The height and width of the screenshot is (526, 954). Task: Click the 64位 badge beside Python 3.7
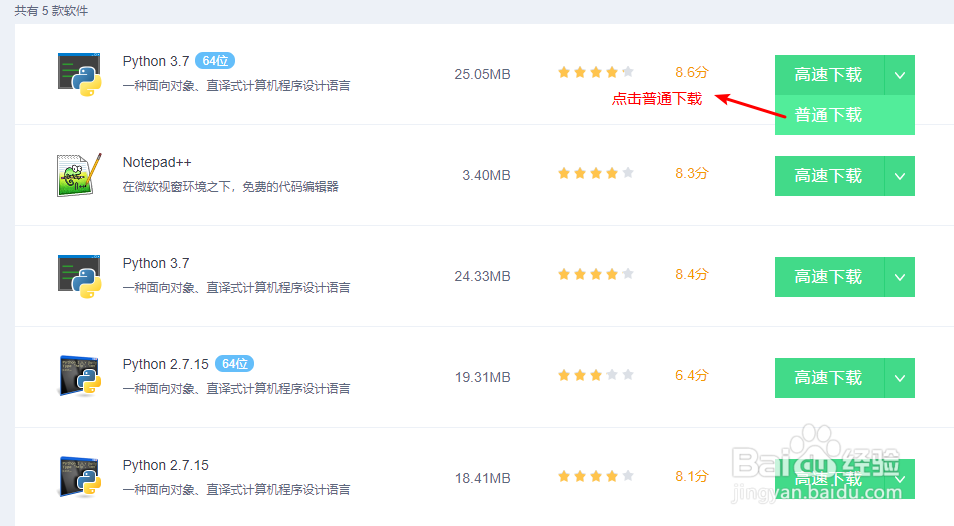click(215, 61)
